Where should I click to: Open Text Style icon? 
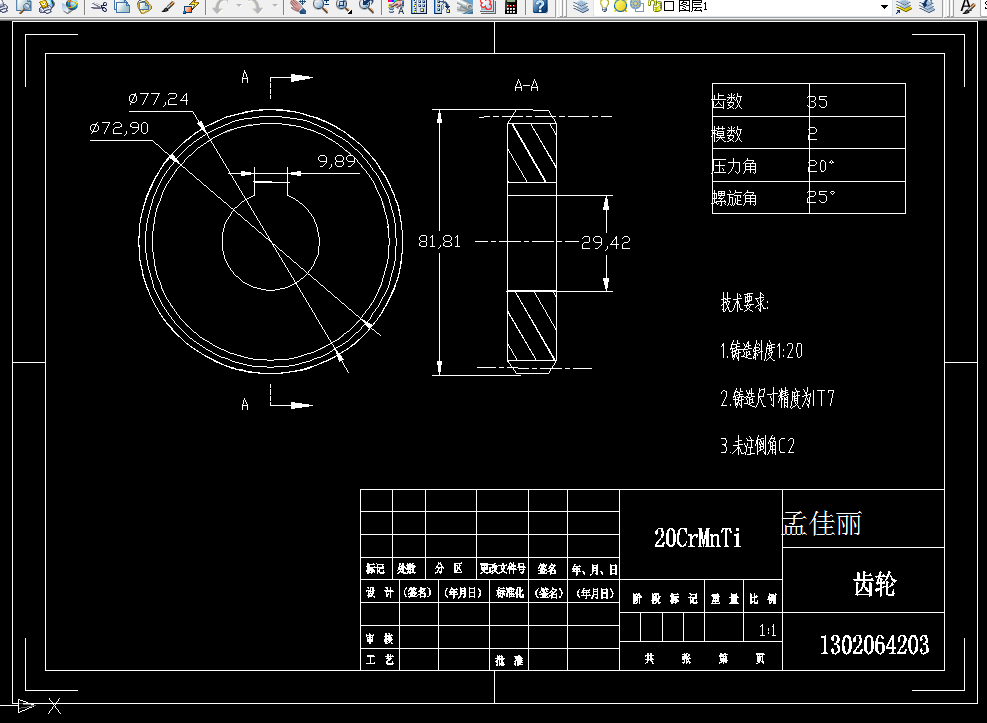[967, 6]
